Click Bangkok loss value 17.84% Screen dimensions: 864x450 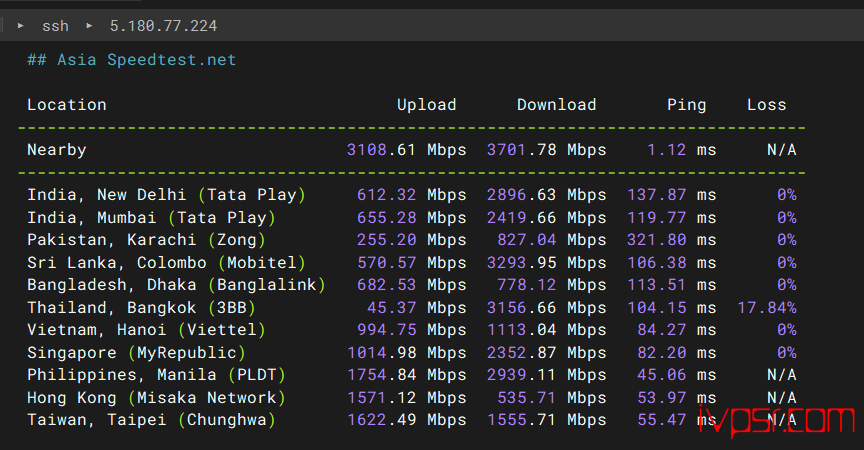click(x=766, y=307)
